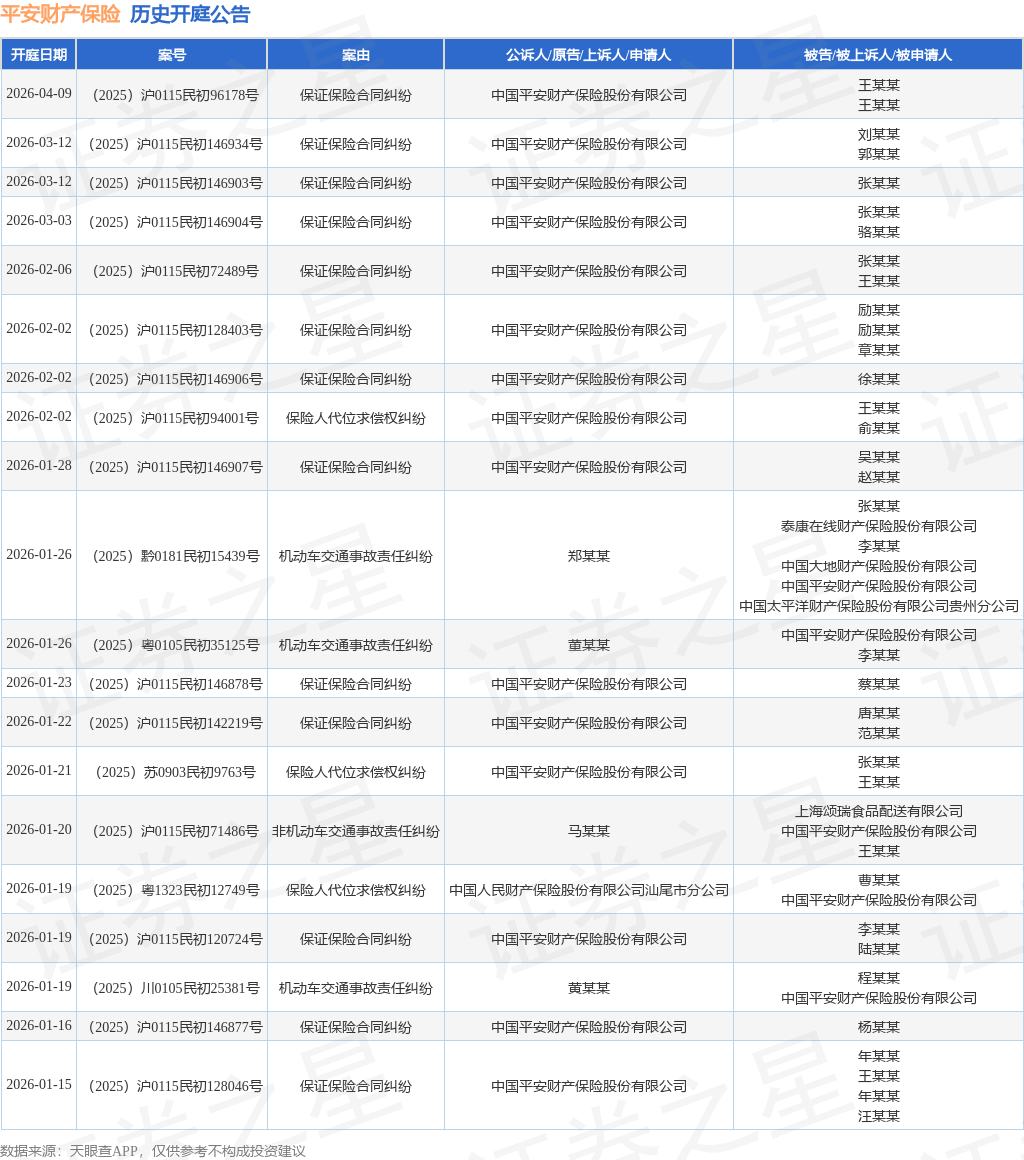The width and height of the screenshot is (1024, 1160).
Task: Click defendant 俞某某
Action: click(x=878, y=428)
